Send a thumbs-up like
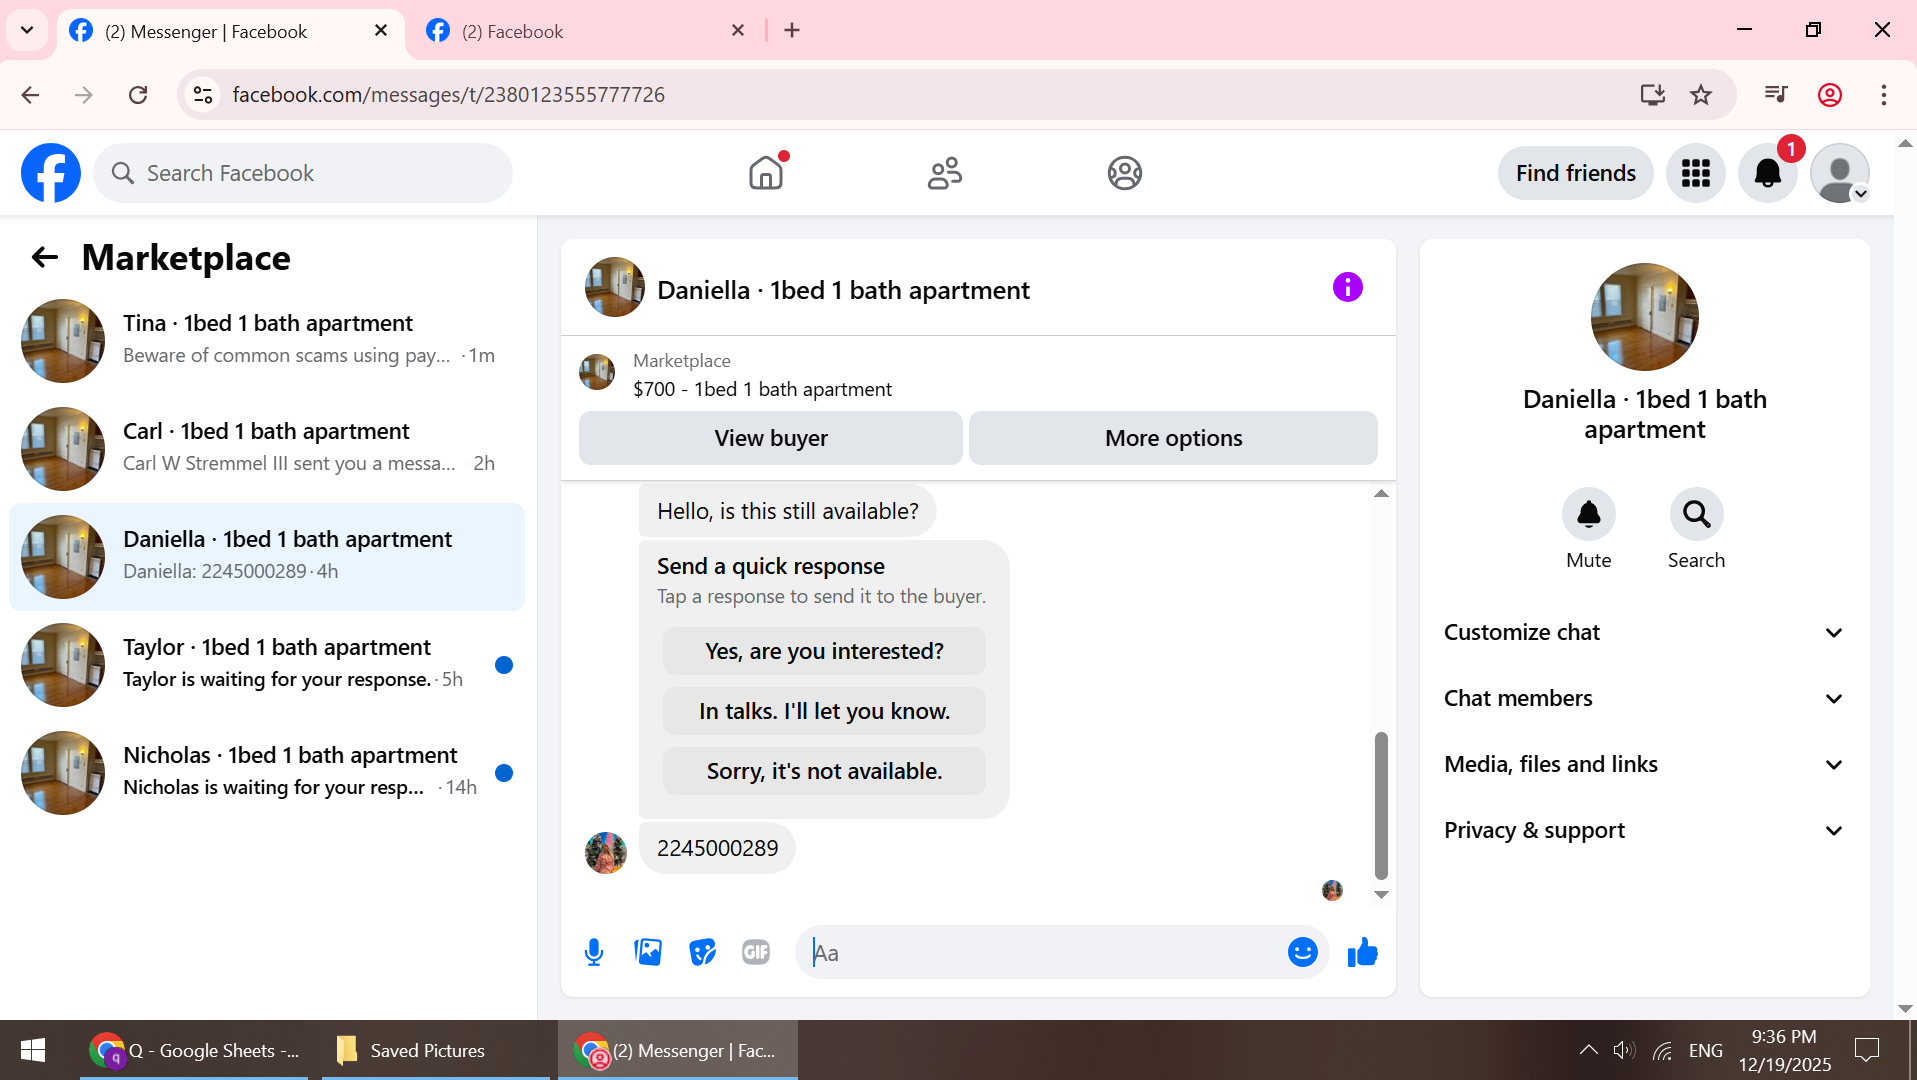Screen dimensions: 1917x1080 point(1363,952)
